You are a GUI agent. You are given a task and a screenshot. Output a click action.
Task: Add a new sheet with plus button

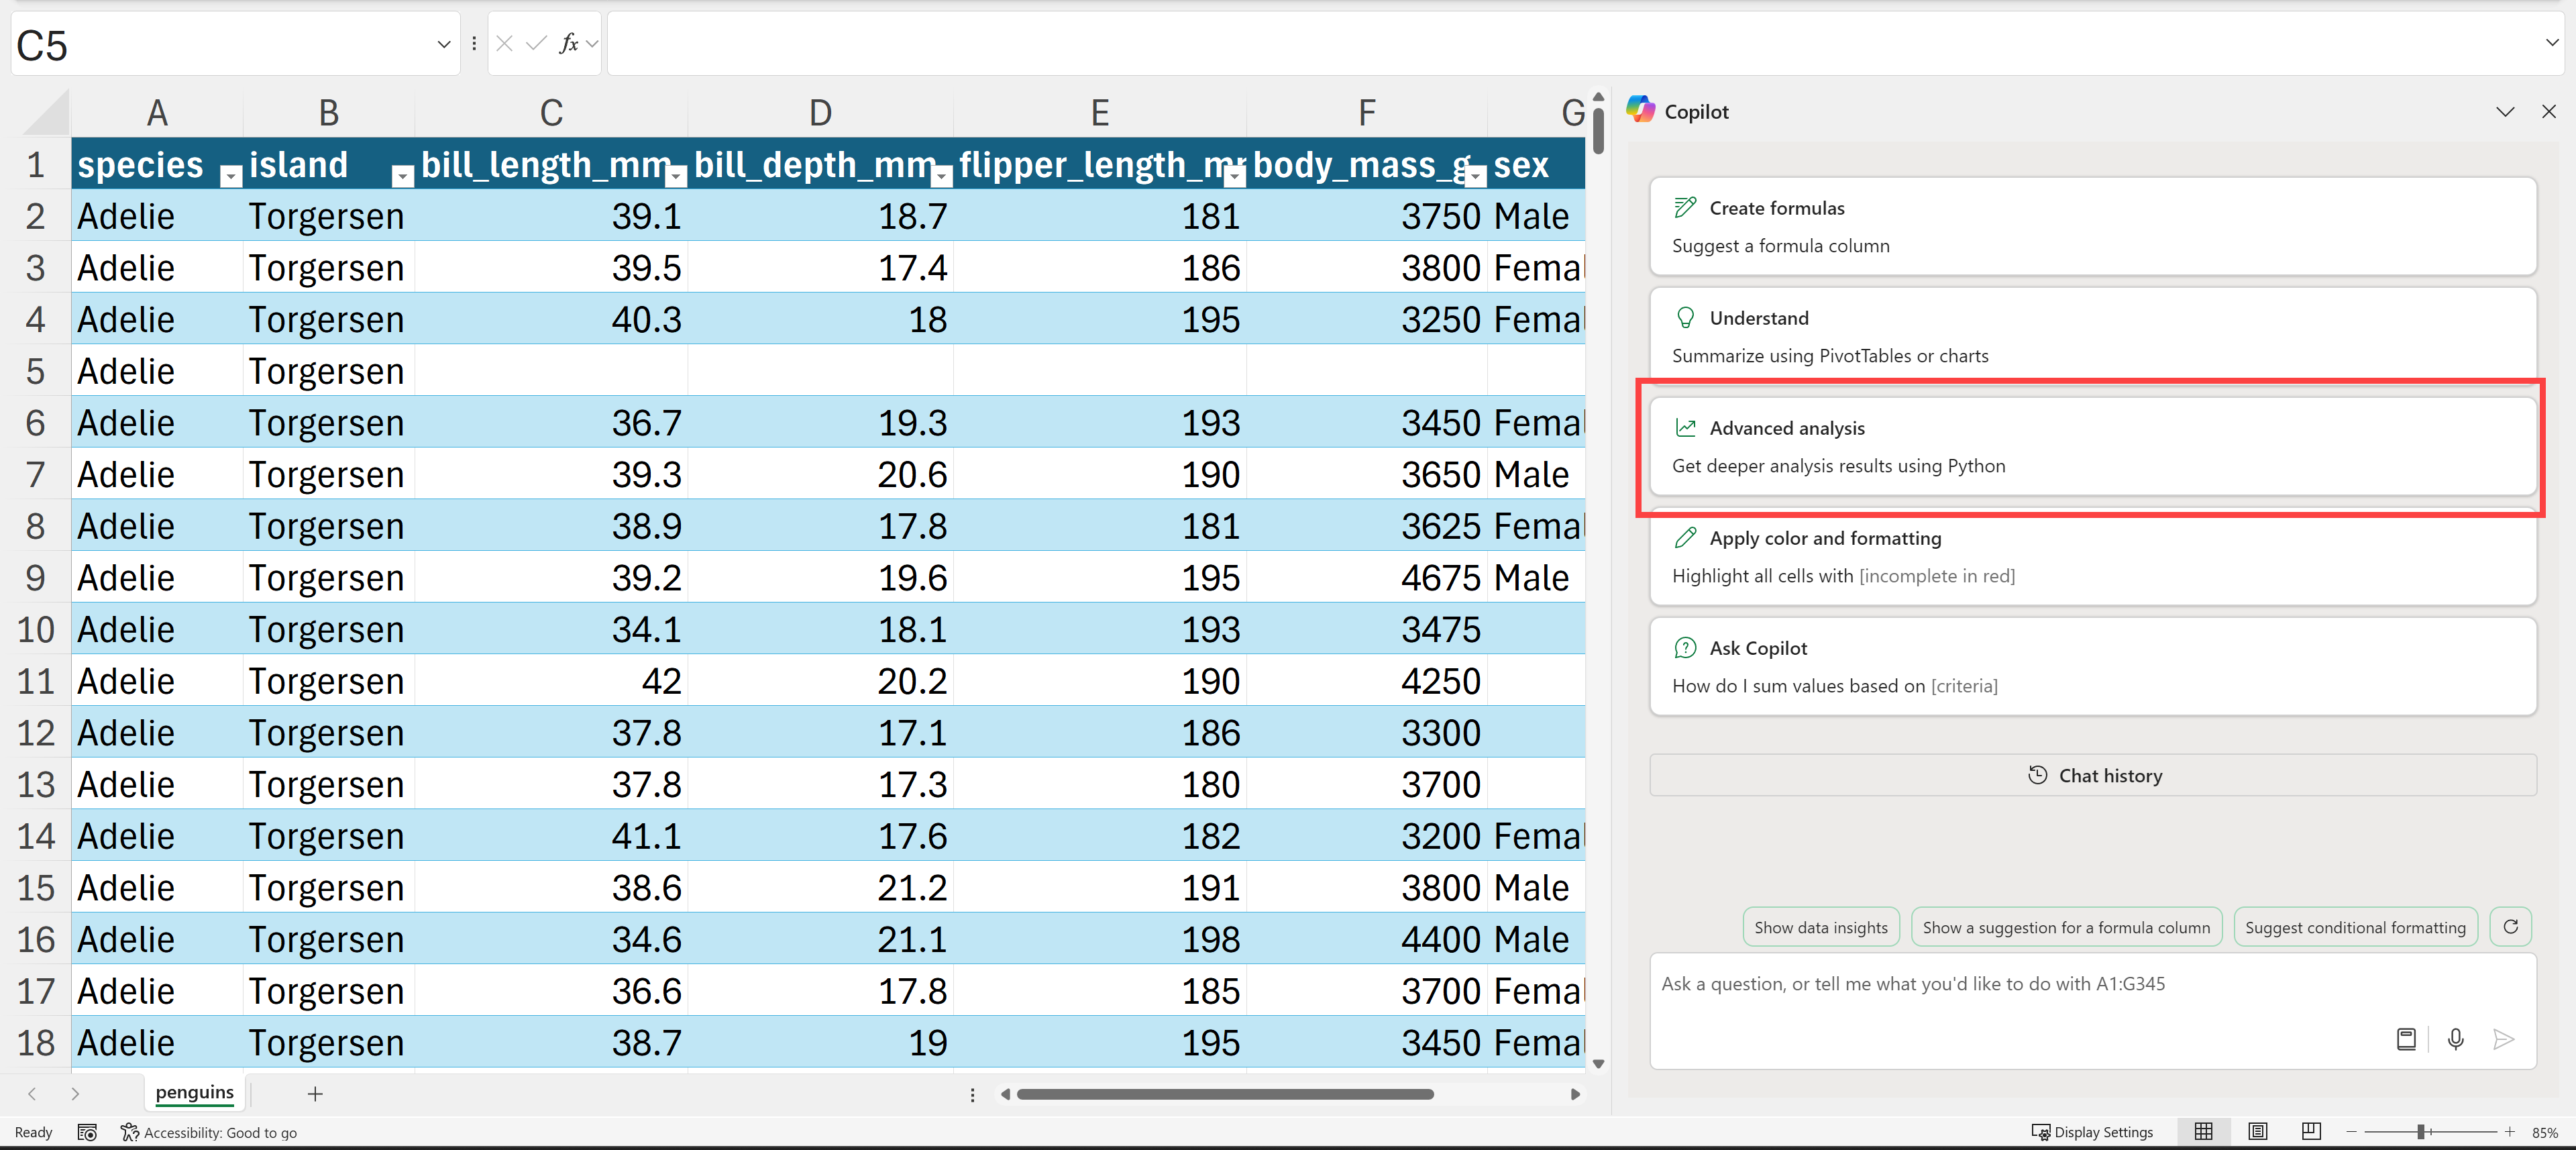(315, 1094)
